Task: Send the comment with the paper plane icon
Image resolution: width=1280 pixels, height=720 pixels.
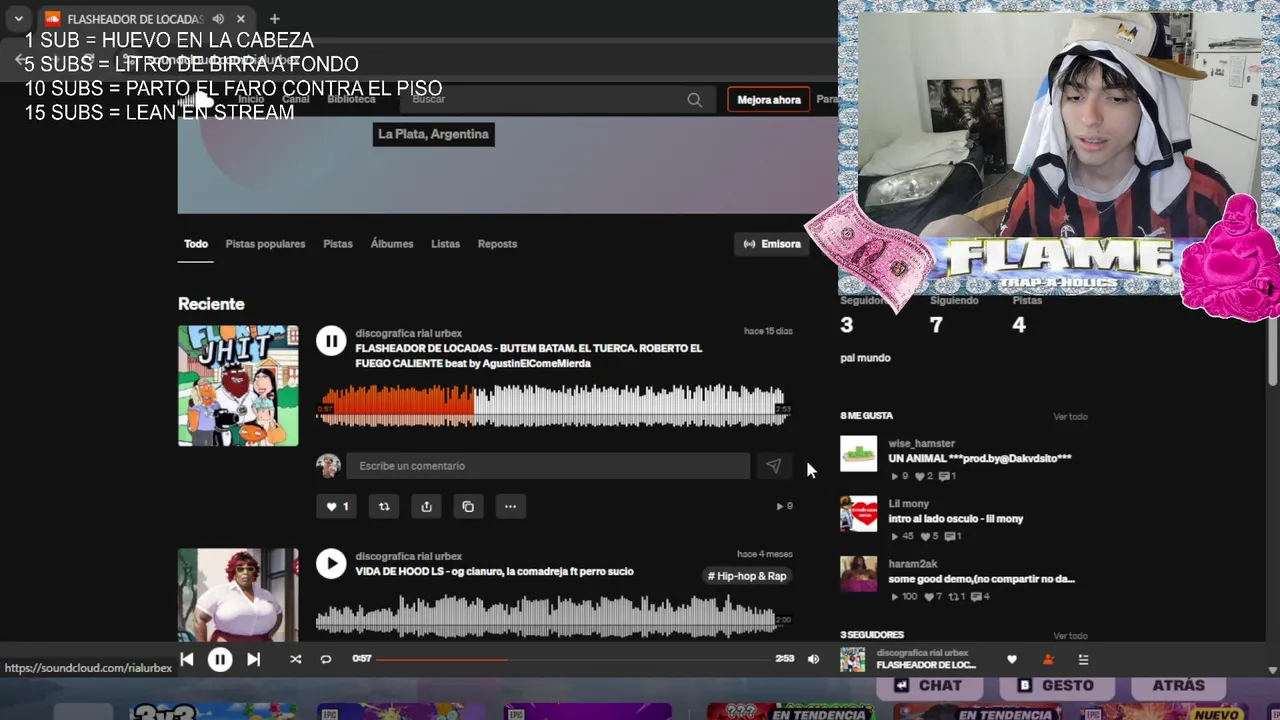Action: coord(773,466)
